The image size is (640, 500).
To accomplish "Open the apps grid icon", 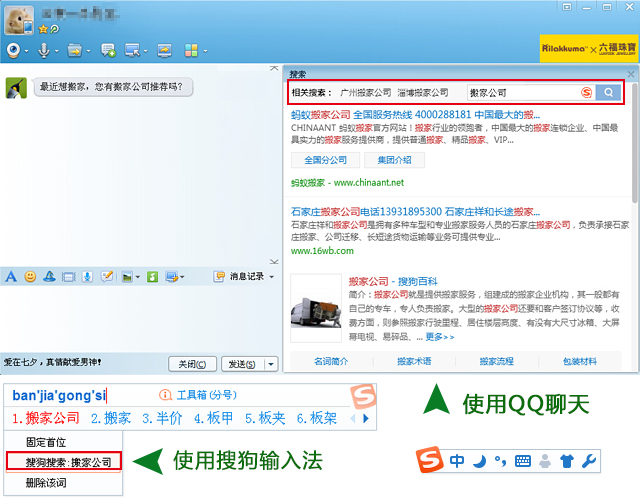I will [191, 51].
